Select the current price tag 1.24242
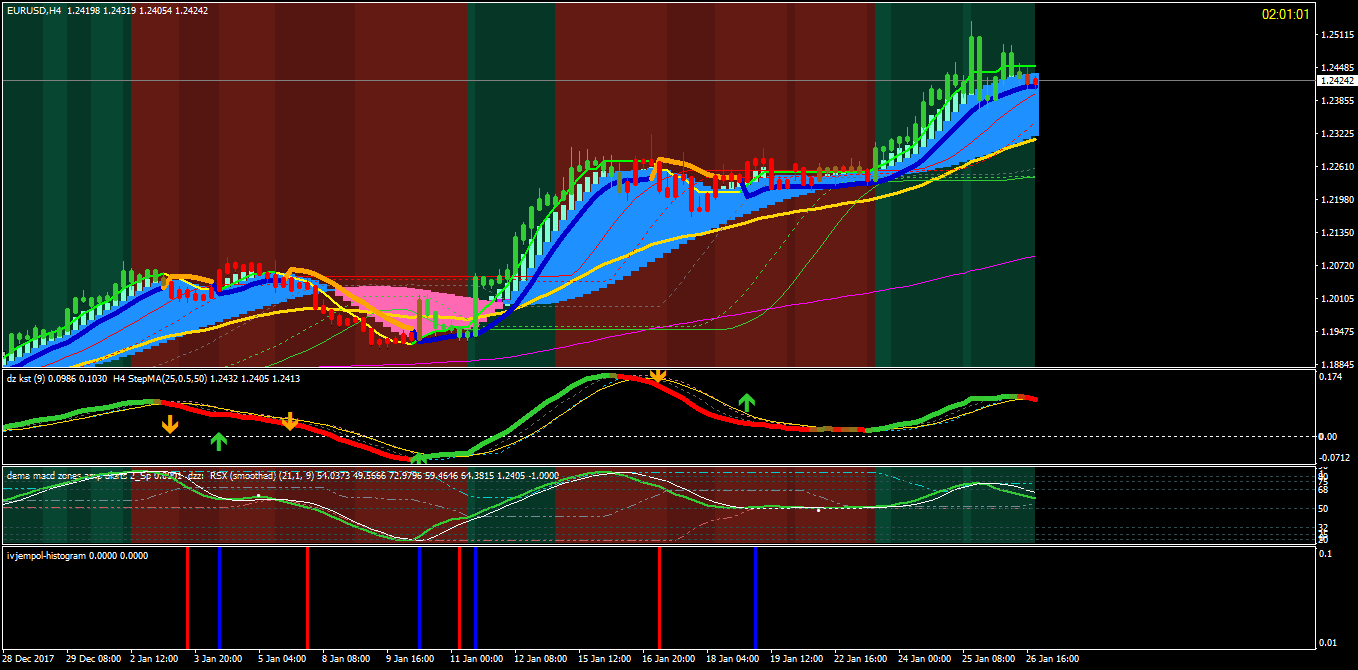The width and height of the screenshot is (1358, 670). [1336, 80]
